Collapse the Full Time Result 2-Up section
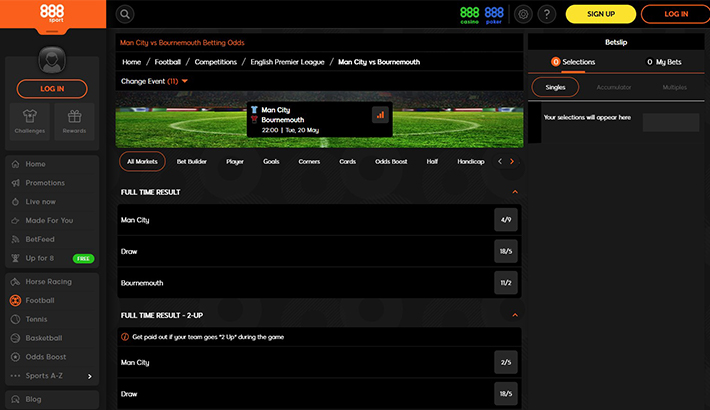 [515, 315]
